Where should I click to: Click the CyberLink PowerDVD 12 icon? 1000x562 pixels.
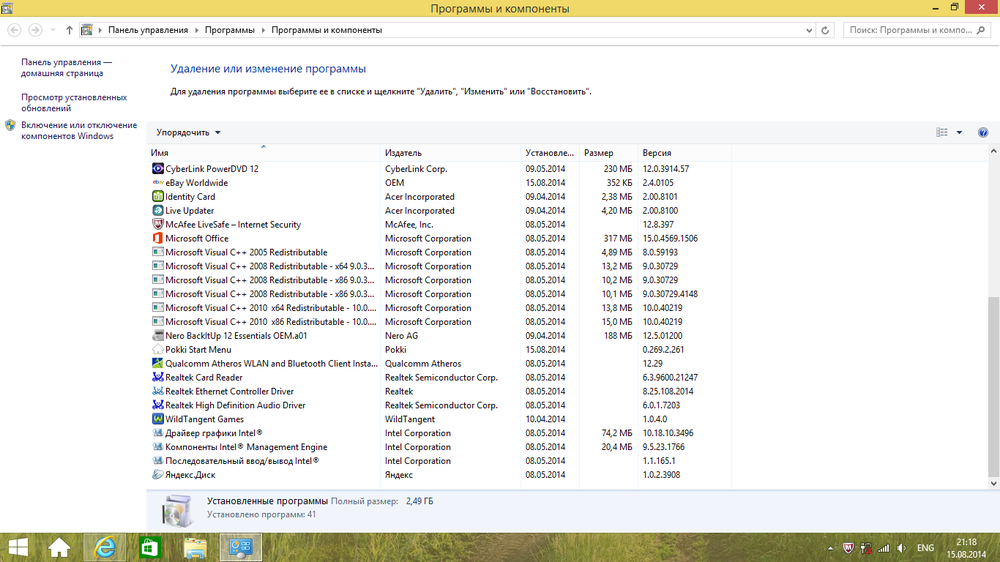pyautogui.click(x=158, y=168)
